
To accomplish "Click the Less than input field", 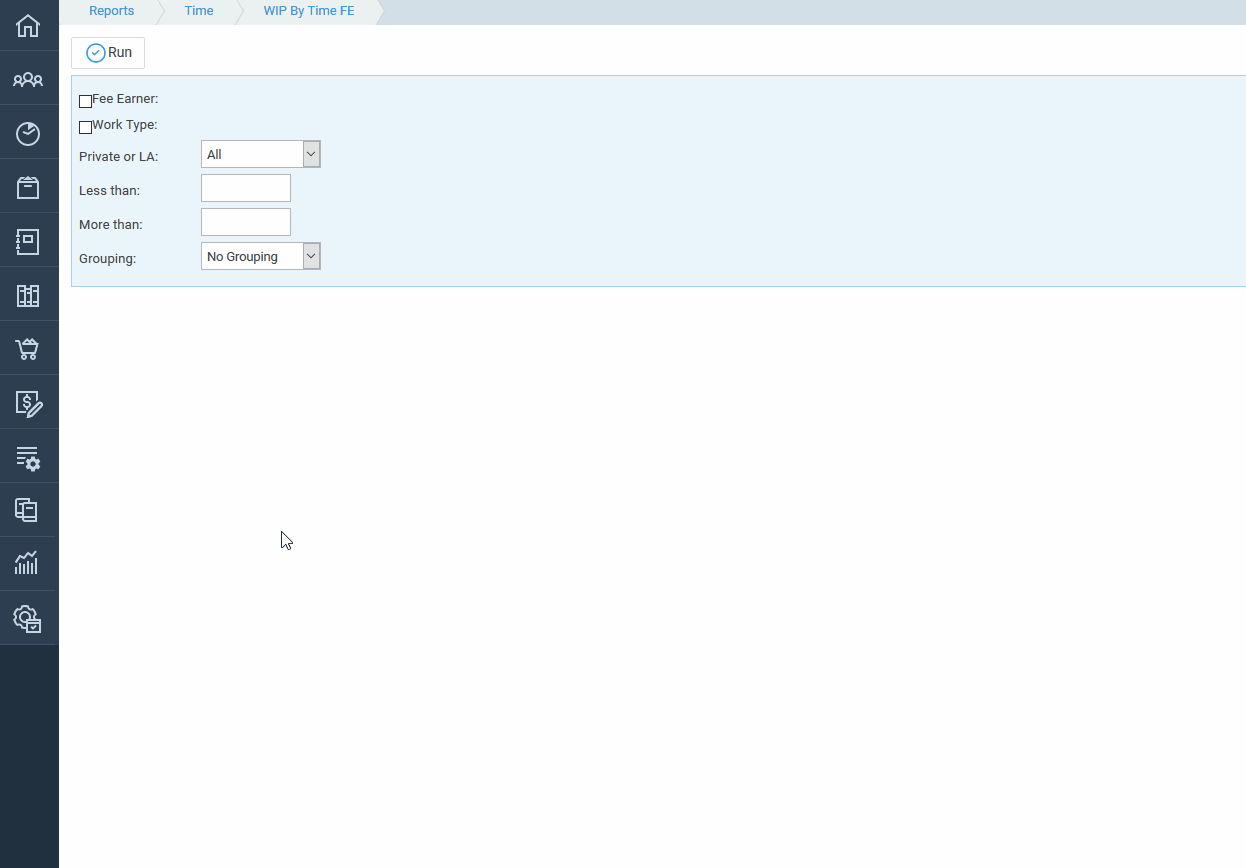I will (246, 188).
